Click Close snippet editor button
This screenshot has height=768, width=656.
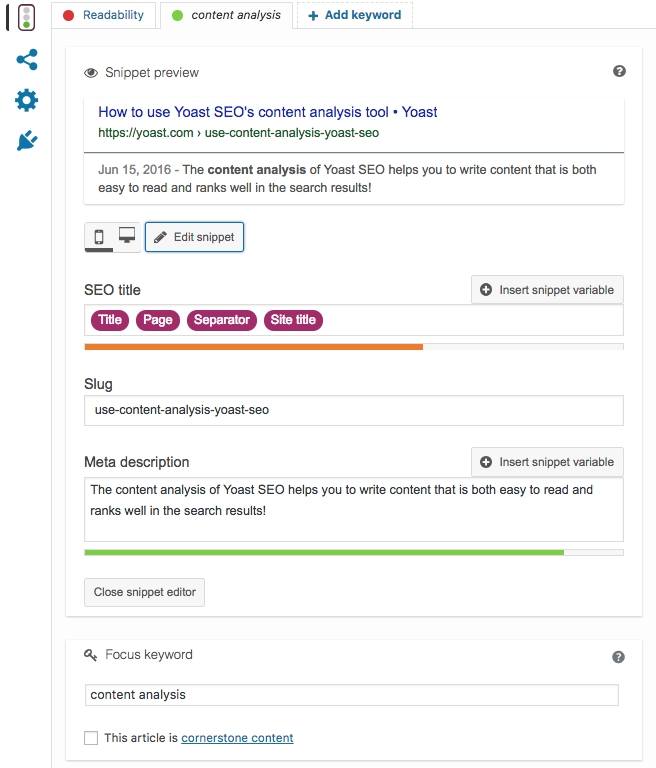(145, 592)
